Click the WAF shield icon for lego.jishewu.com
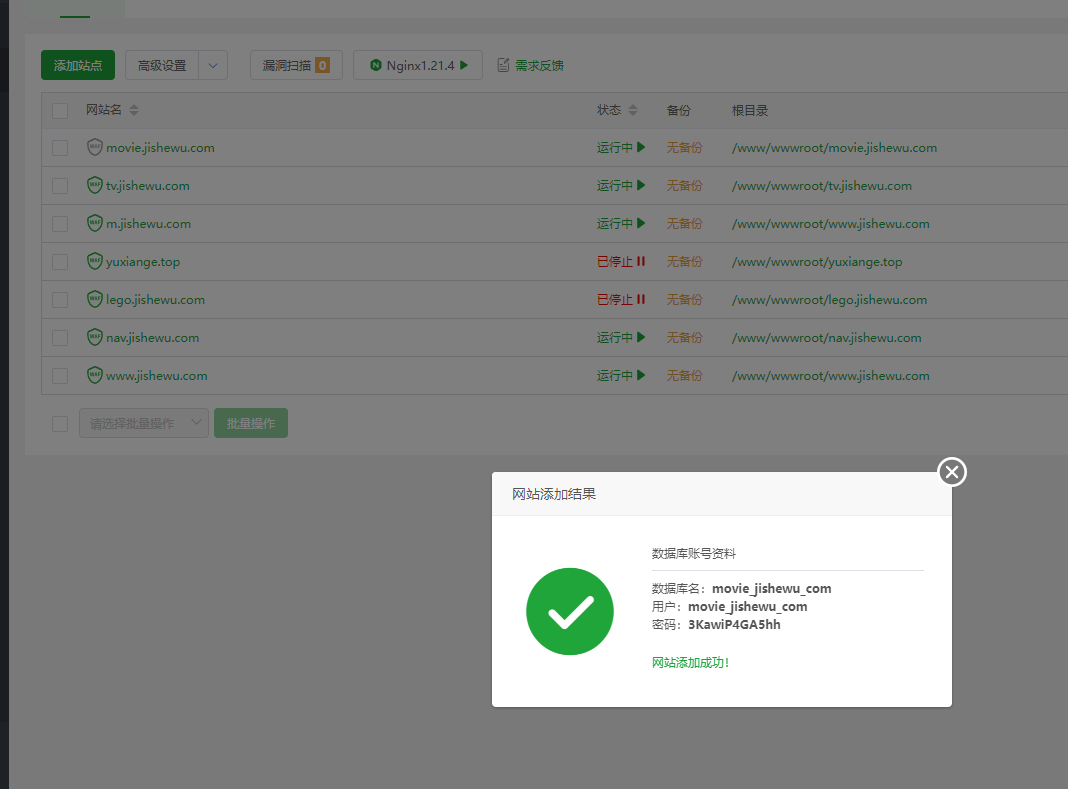 point(95,299)
